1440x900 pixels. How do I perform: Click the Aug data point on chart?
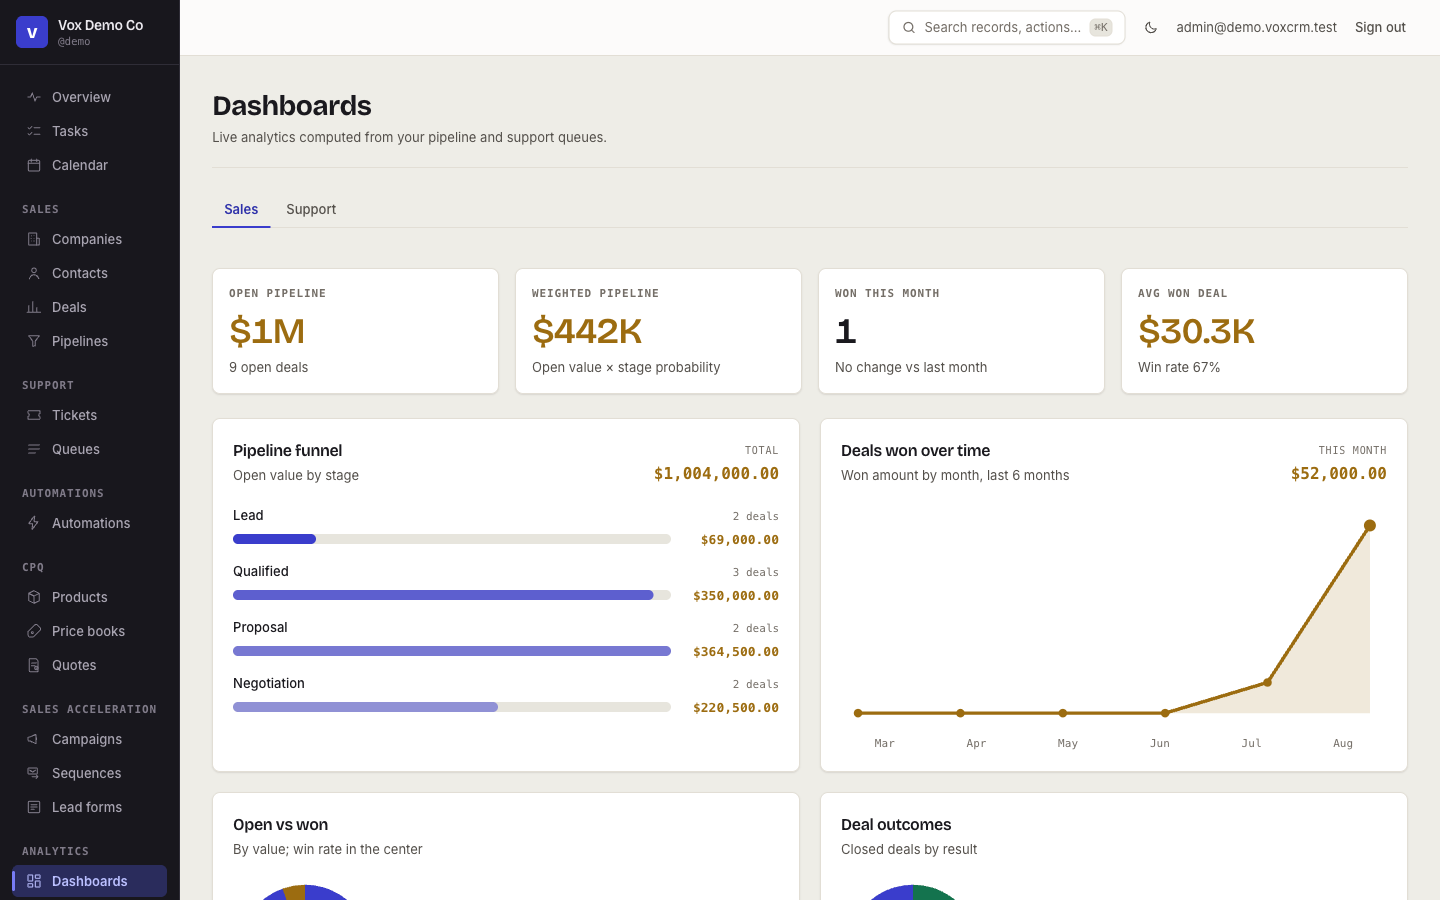(1370, 525)
